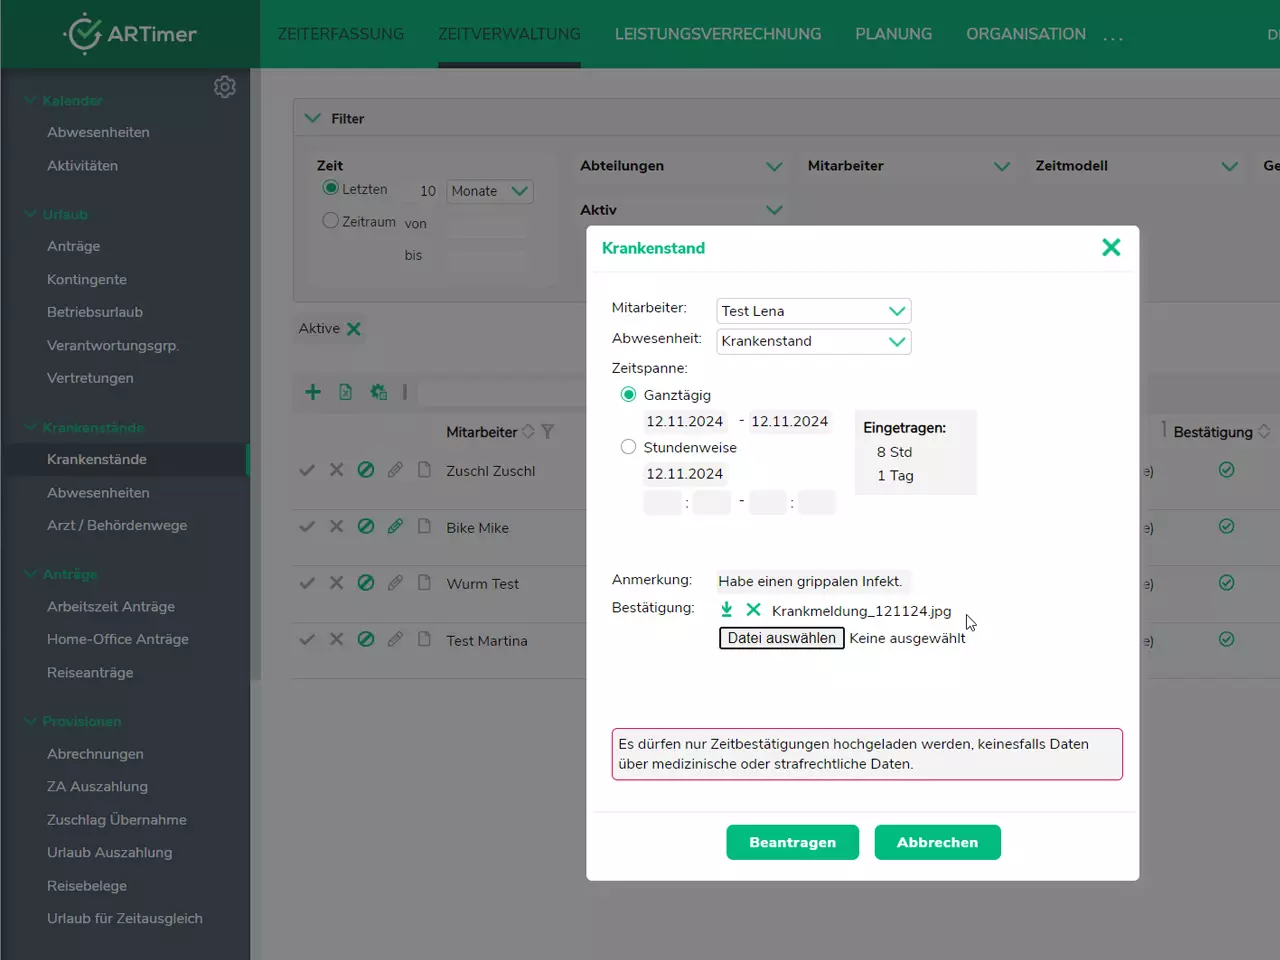
Task: Open document icon in Wurm Test row
Action: tap(424, 582)
